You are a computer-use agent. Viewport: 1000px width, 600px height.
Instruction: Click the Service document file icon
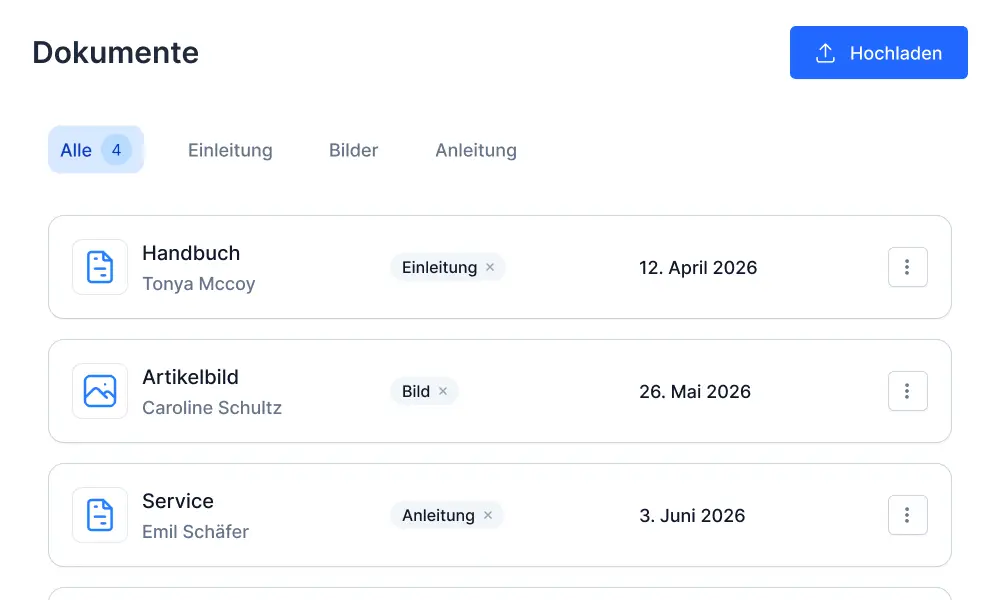[x=100, y=515]
